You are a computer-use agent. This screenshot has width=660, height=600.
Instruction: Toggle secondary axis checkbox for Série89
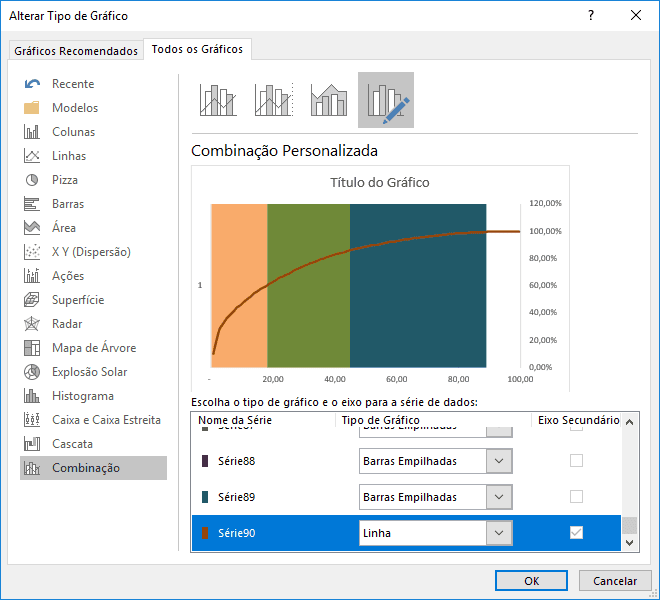[576, 497]
